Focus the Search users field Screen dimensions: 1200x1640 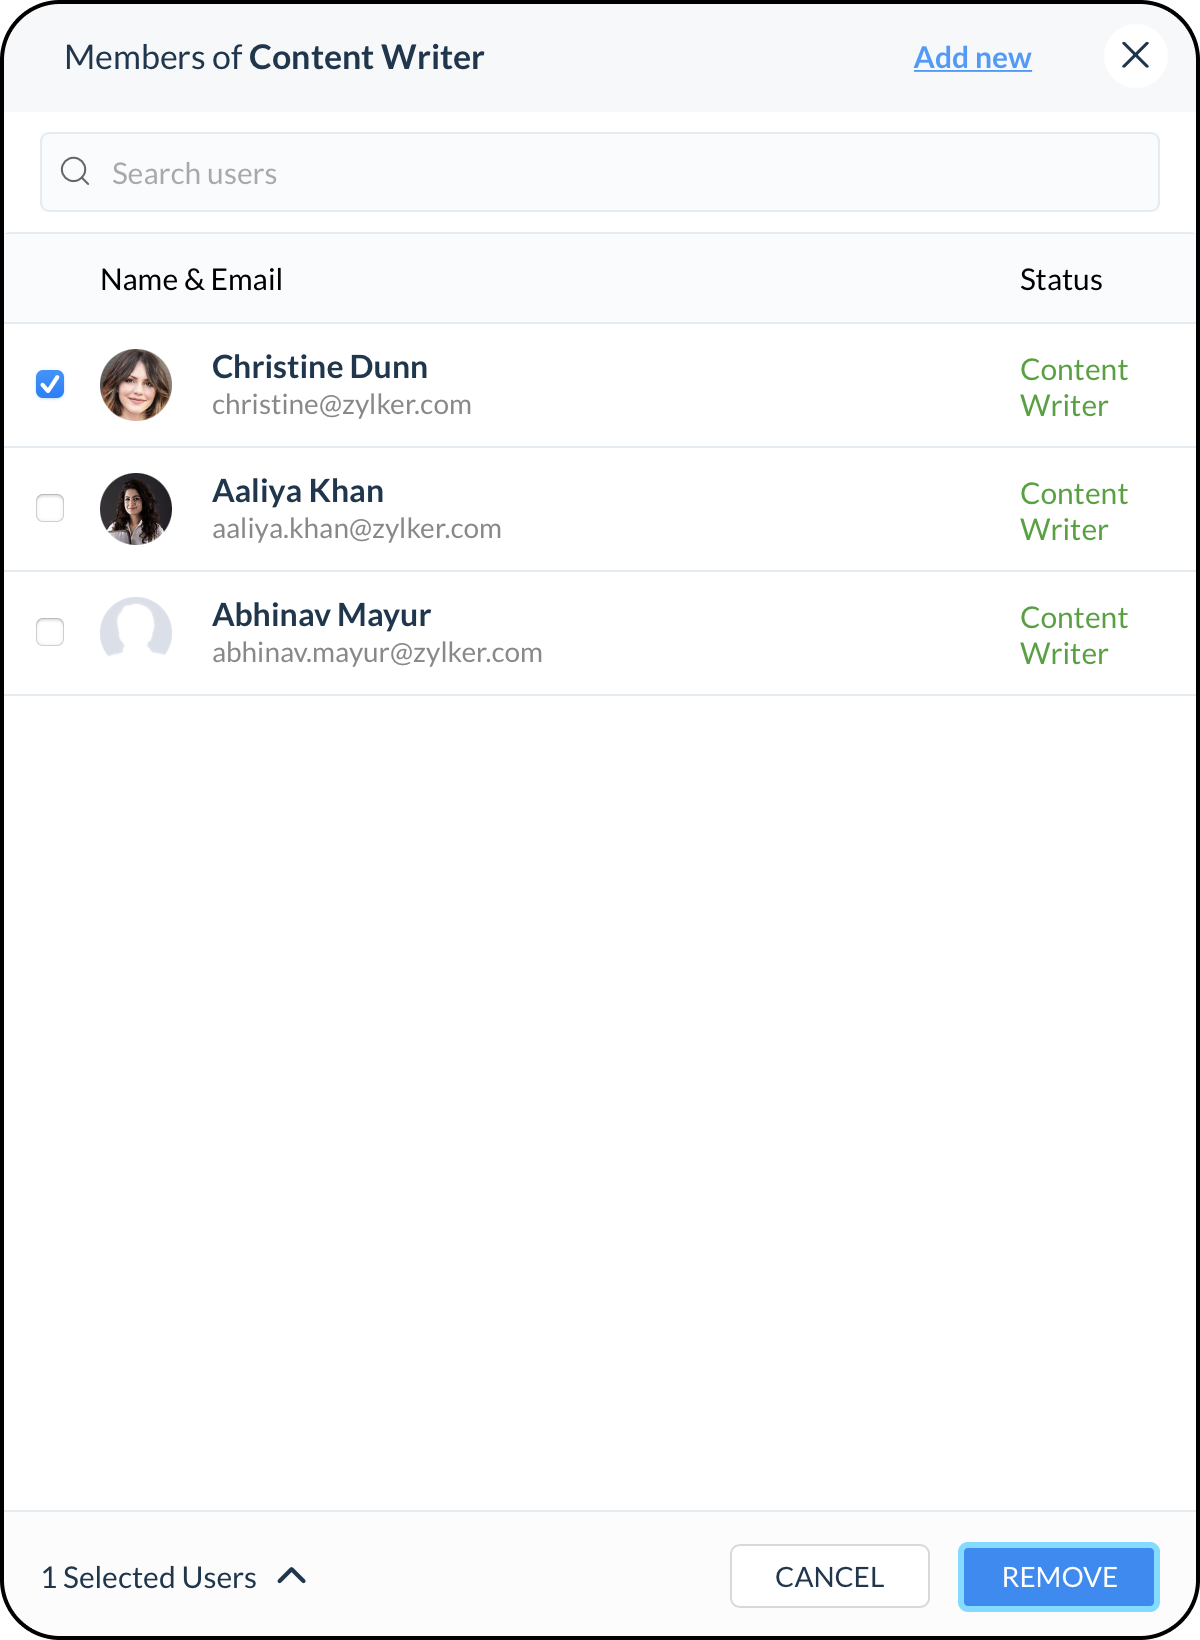click(x=600, y=172)
